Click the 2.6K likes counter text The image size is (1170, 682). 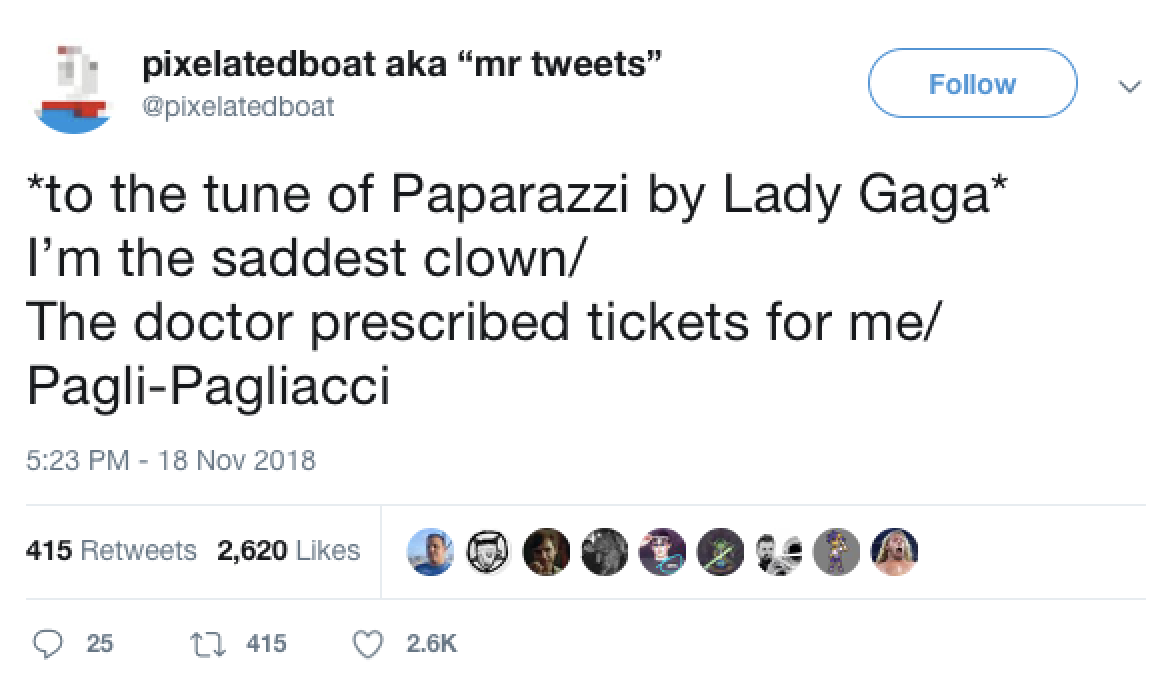(x=430, y=644)
